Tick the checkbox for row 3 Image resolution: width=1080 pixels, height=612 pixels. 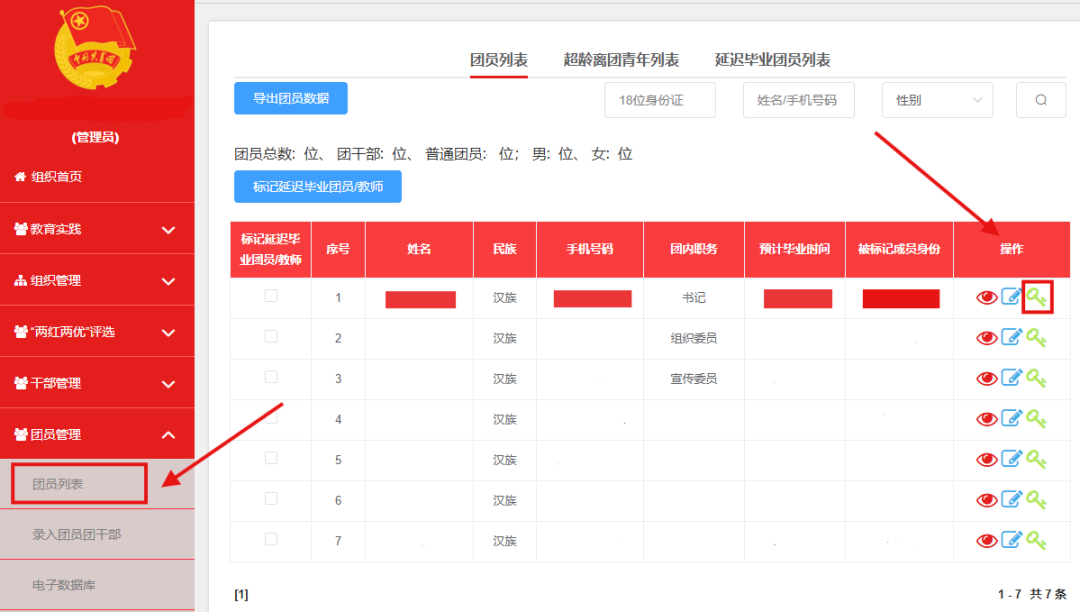(271, 377)
